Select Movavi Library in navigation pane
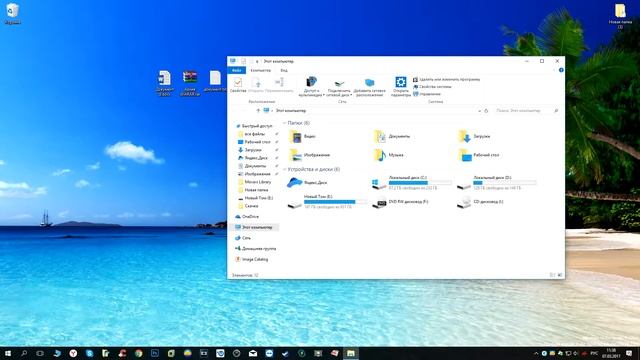 255,182
